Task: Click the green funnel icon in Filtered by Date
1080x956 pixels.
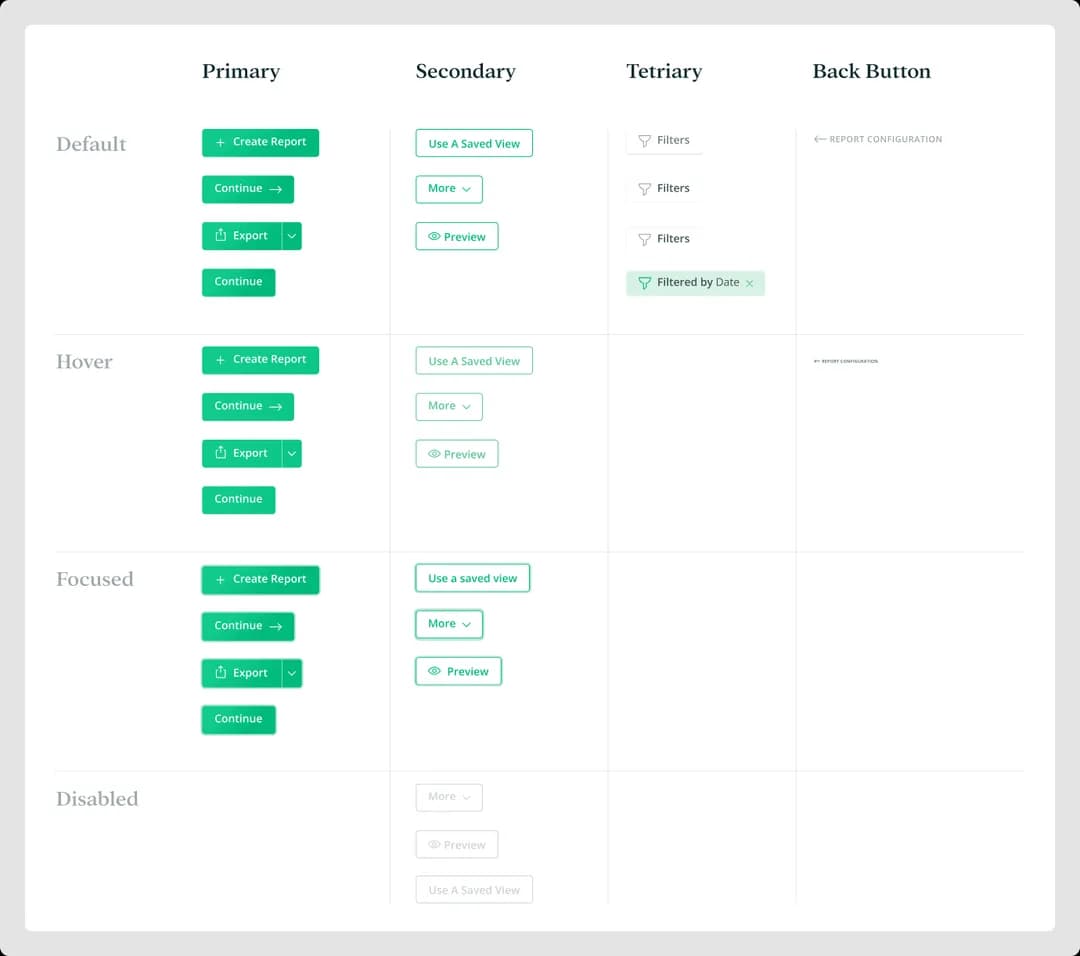Action: click(x=644, y=283)
